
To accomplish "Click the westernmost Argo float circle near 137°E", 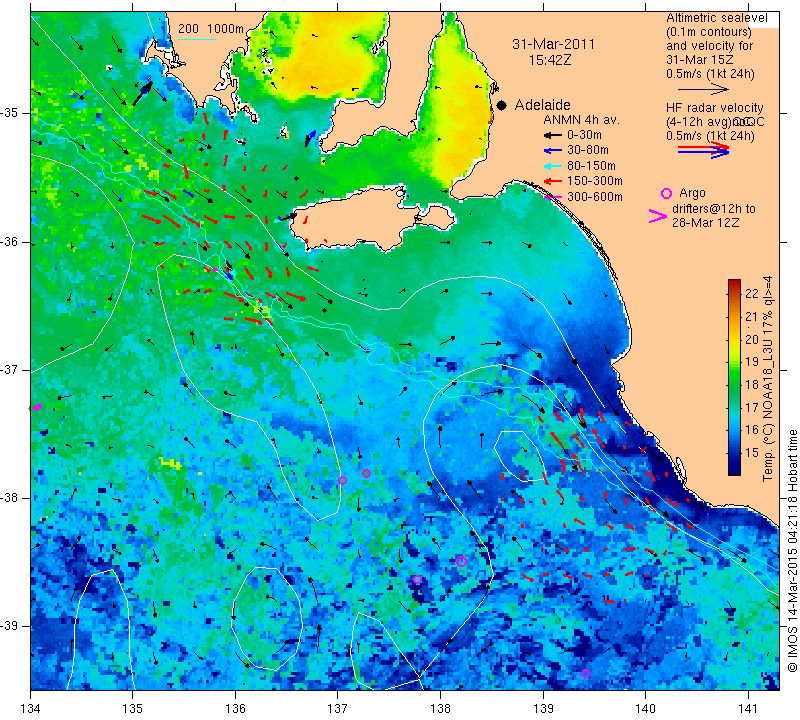I will [342, 480].
